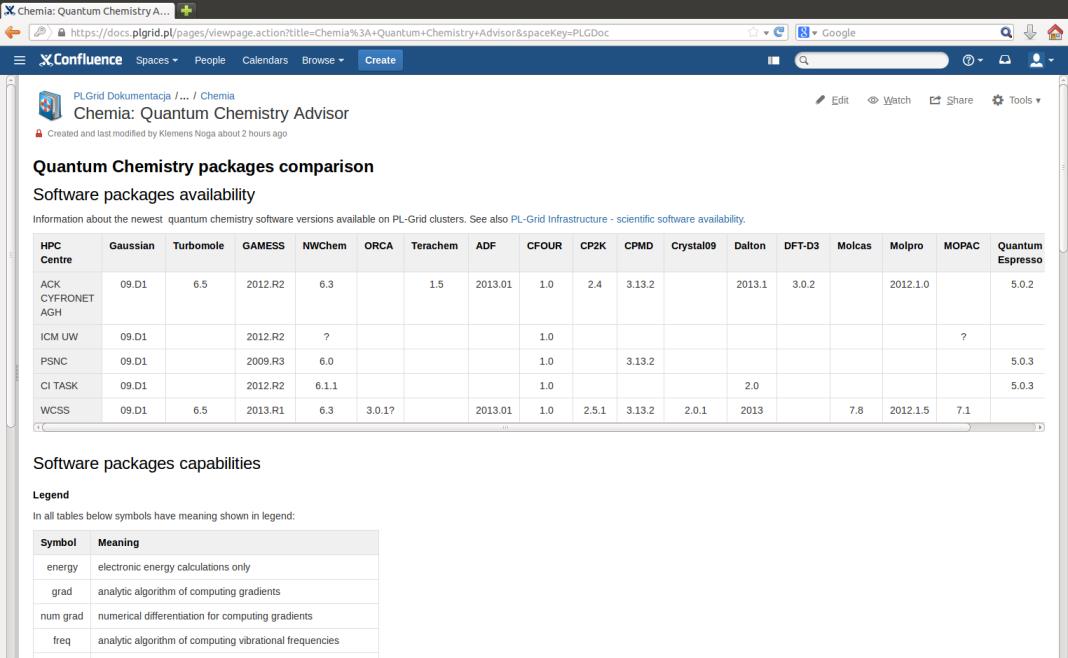Click the site identity lock icon
The height and width of the screenshot is (658, 1068).
point(61,32)
